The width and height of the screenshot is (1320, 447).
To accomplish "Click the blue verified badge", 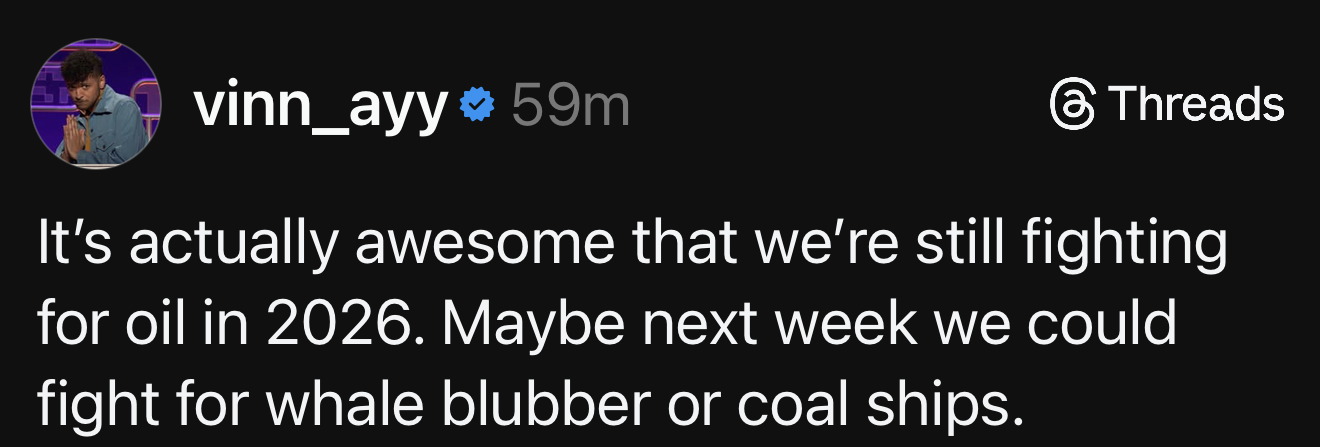I will (x=476, y=105).
